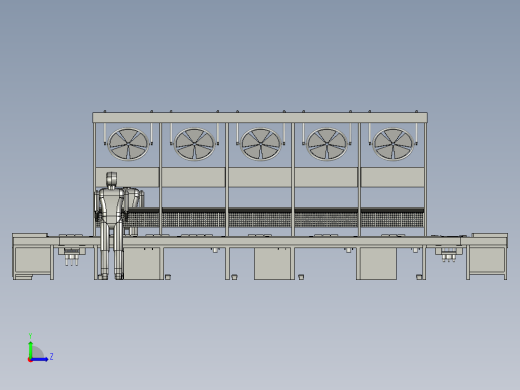520x390 pixels.
Task: Select the middle fan of the five
Action: click(261, 144)
